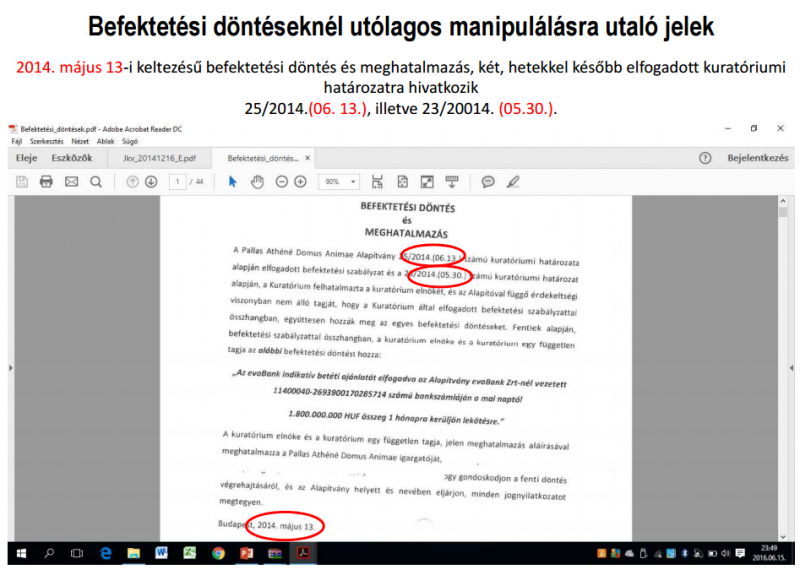This screenshot has height=575, width=800.
Task: Choose the selection arrow tool
Action: coord(233,182)
